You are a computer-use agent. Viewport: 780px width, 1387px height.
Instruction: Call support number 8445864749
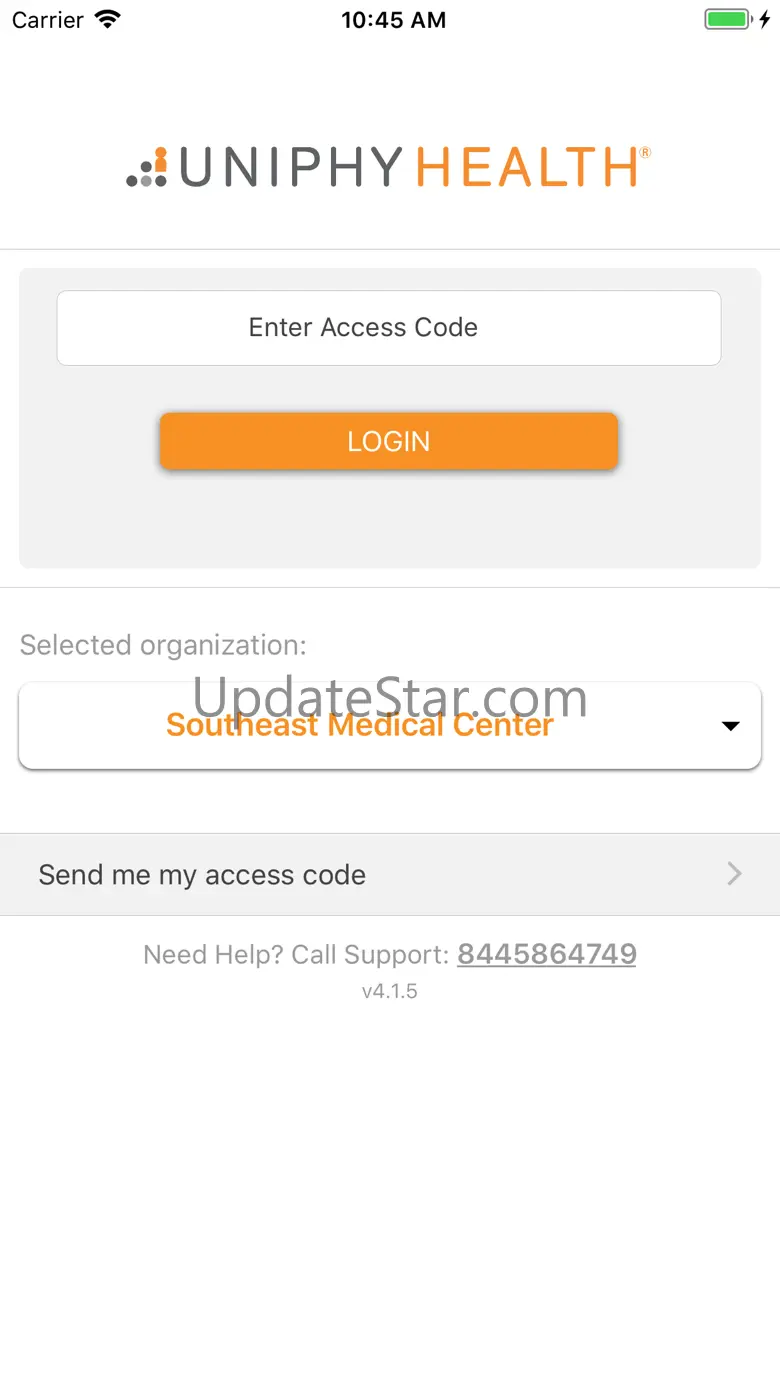point(547,954)
